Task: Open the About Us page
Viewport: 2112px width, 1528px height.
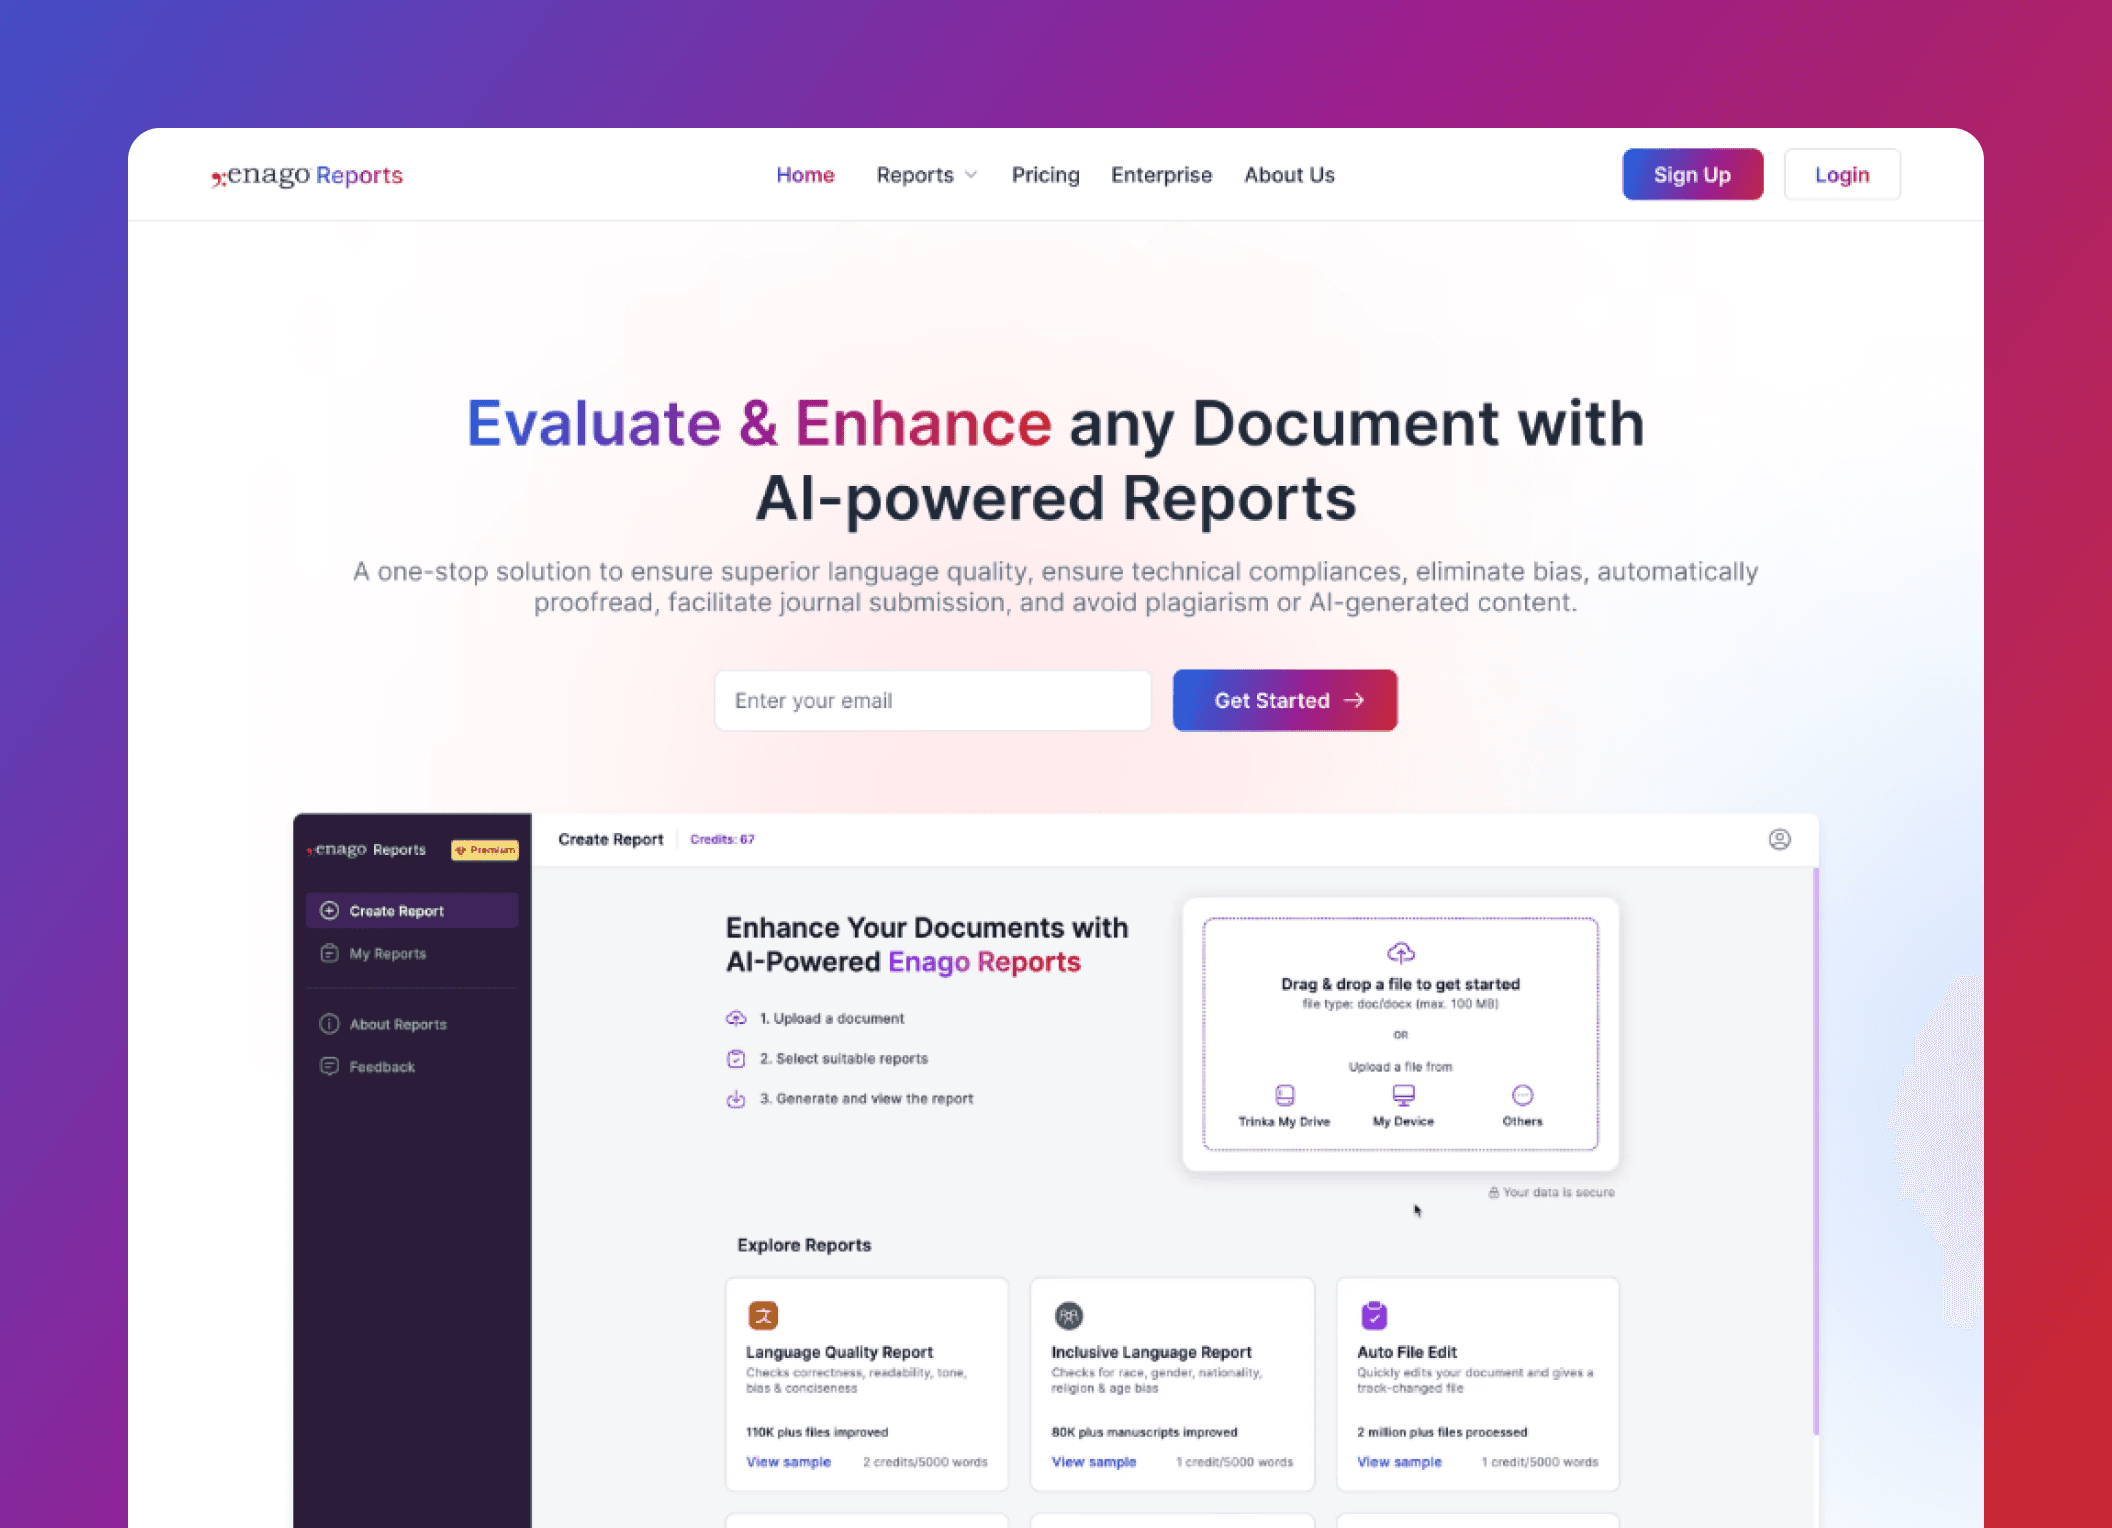Action: tap(1289, 175)
